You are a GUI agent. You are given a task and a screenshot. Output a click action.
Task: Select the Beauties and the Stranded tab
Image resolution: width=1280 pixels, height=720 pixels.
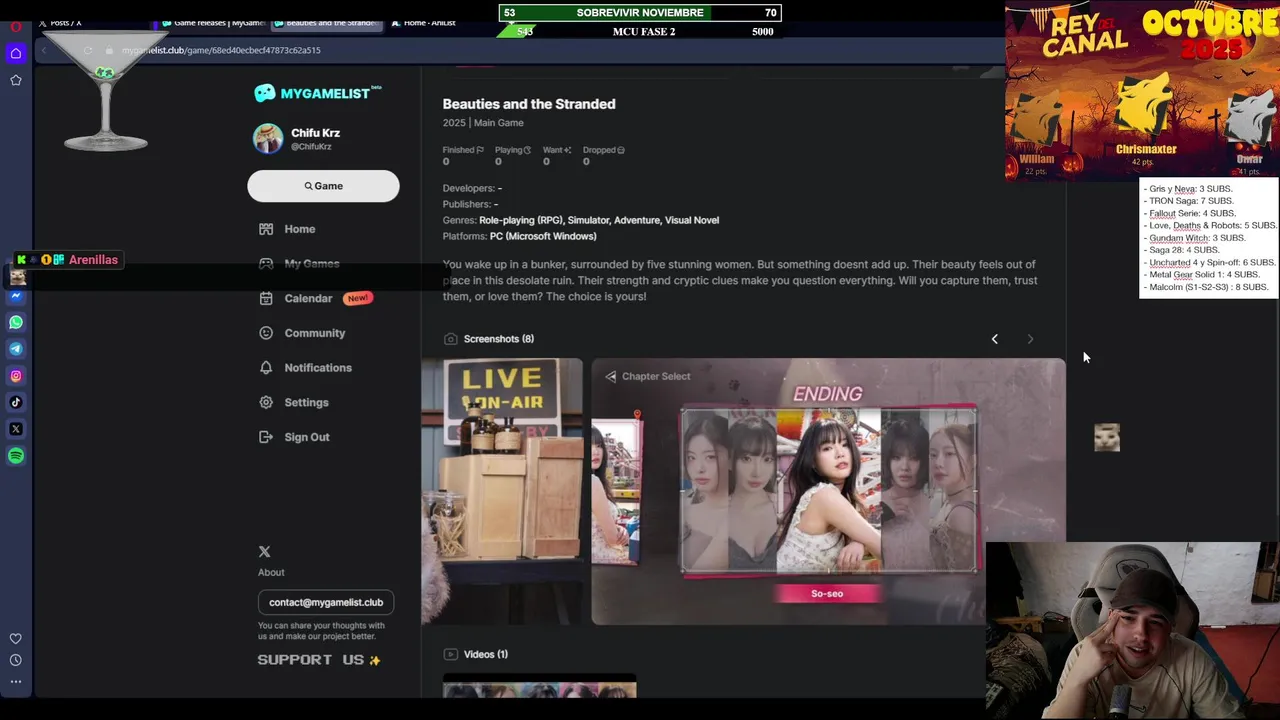click(x=326, y=23)
